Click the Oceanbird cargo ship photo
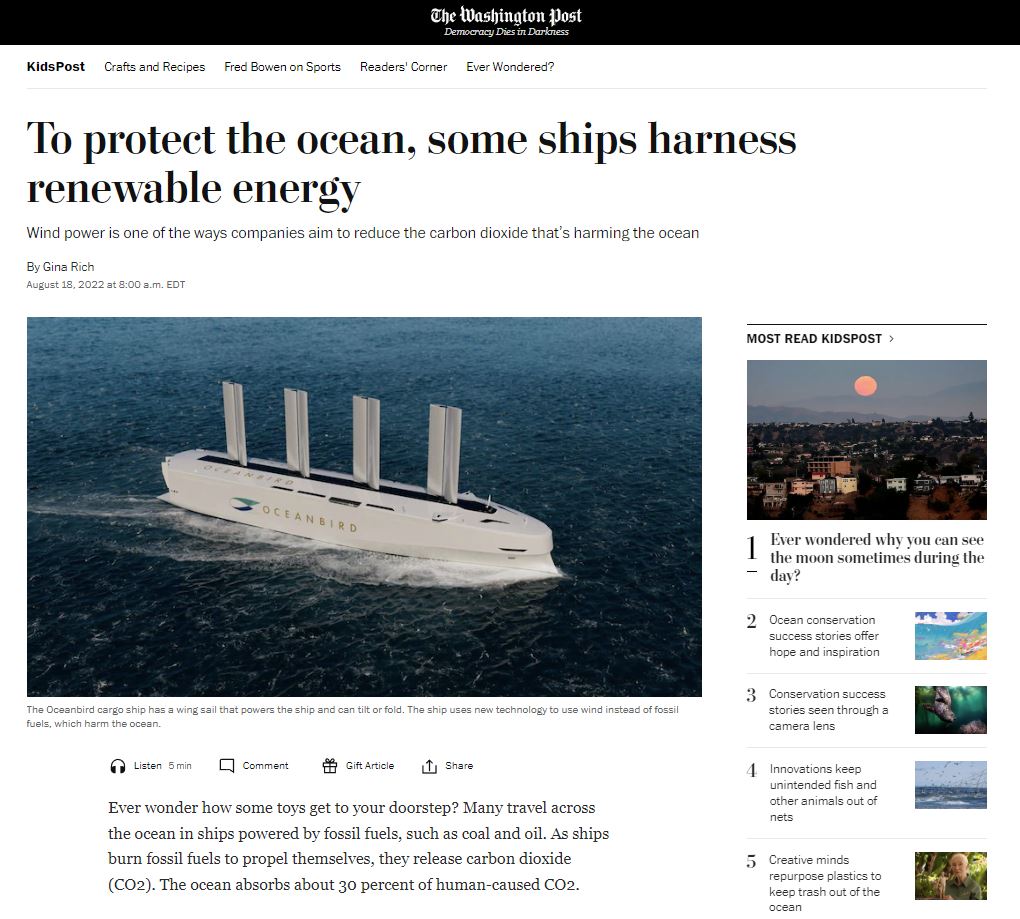Image resolution: width=1020 pixels, height=919 pixels. (x=364, y=507)
